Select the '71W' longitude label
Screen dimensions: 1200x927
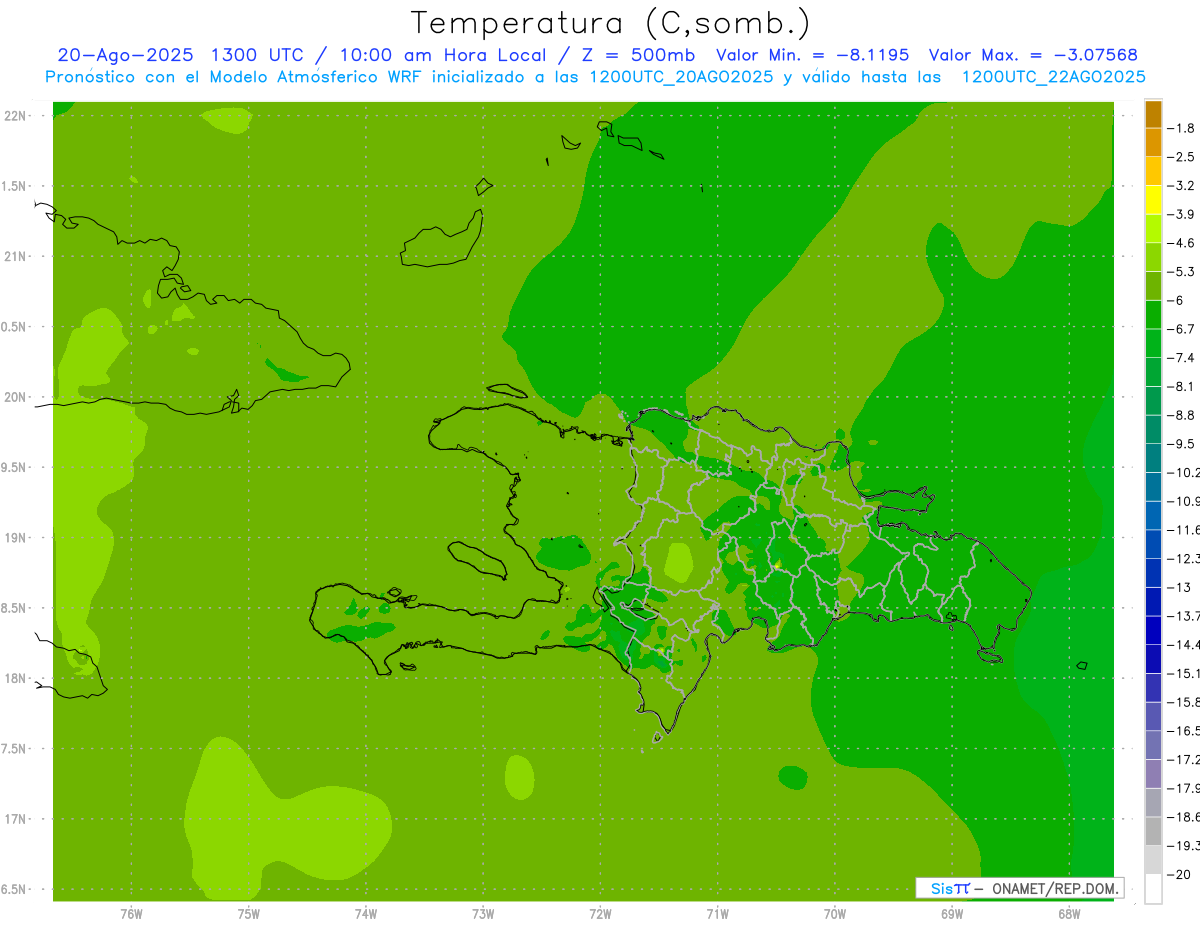[717, 914]
